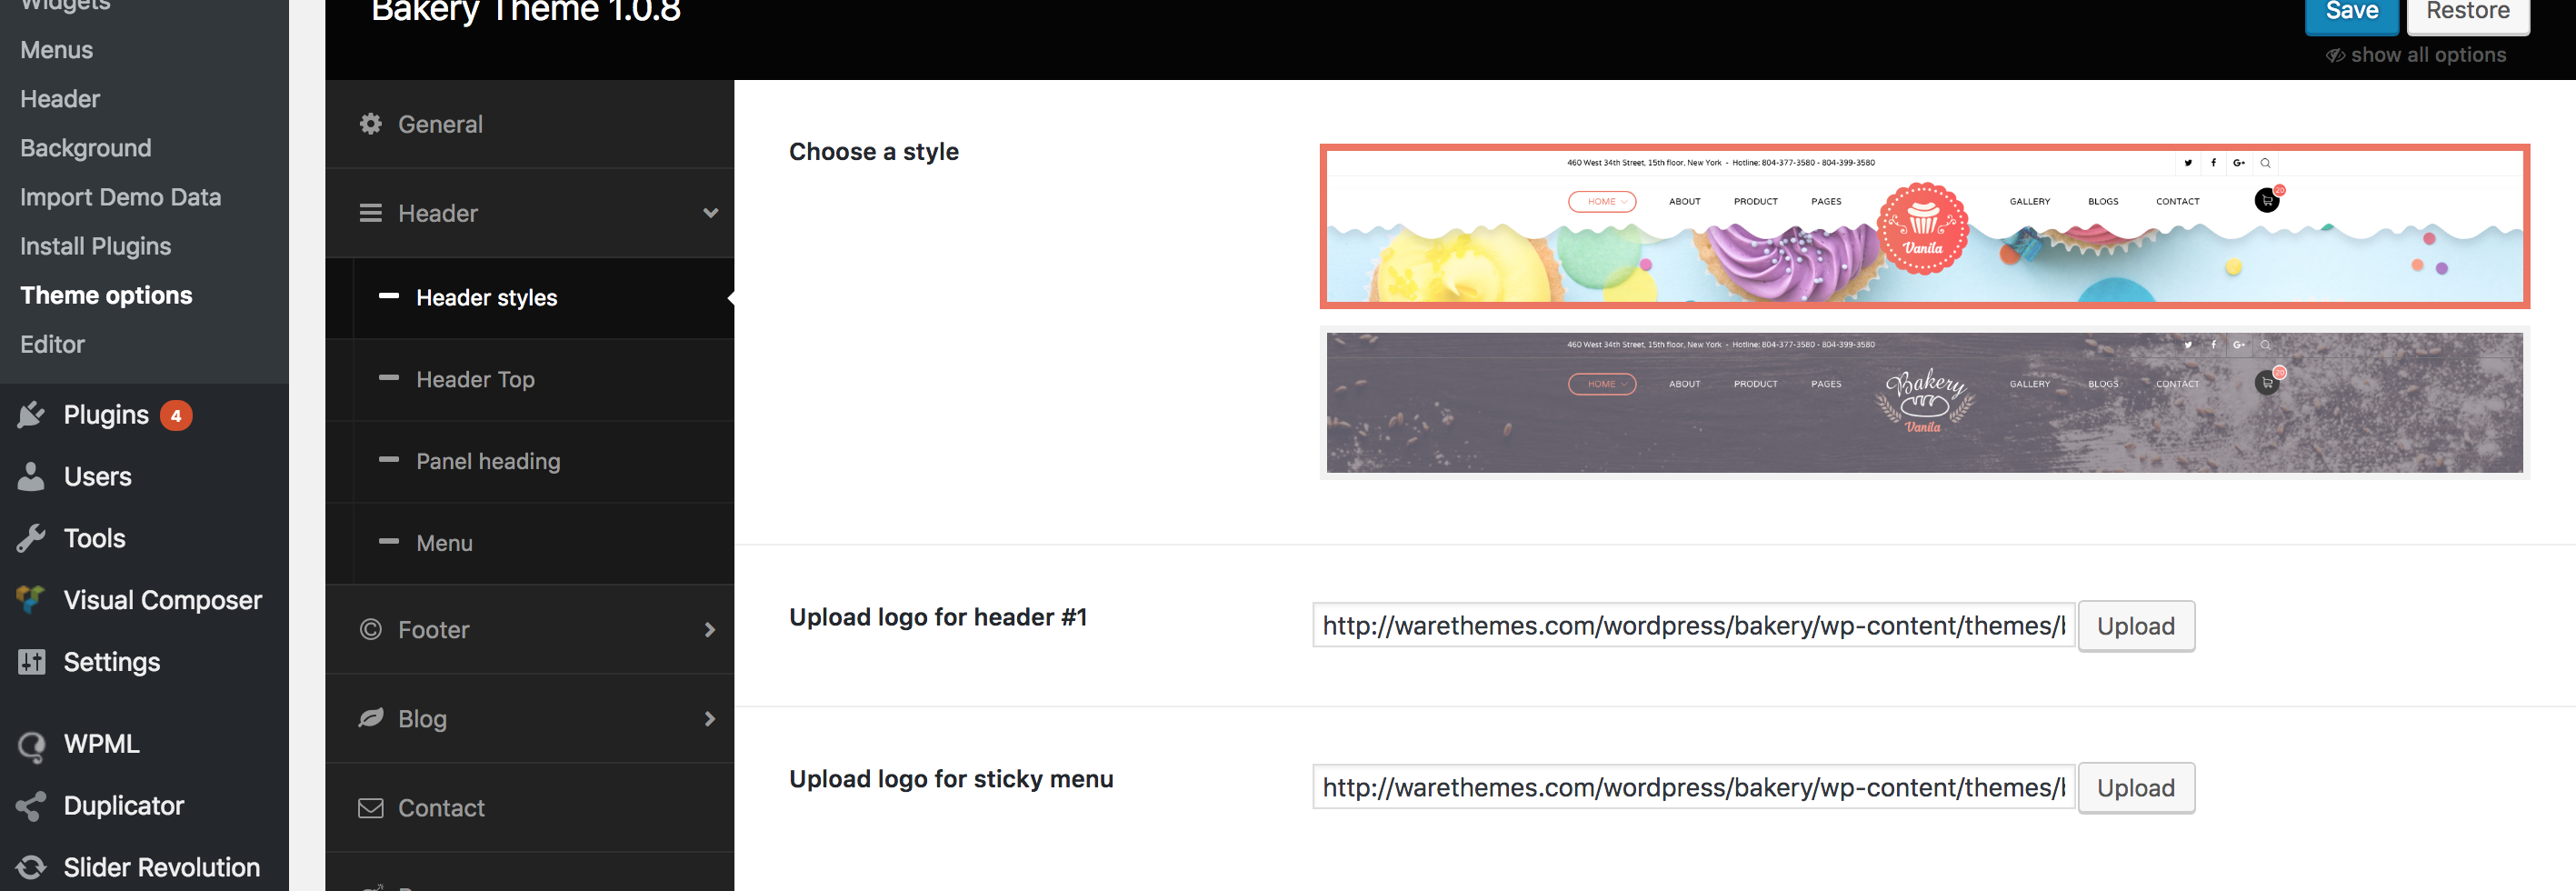Viewport: 2576px width, 891px height.
Task: Expand the Blog section arrow
Action: pos(710,719)
